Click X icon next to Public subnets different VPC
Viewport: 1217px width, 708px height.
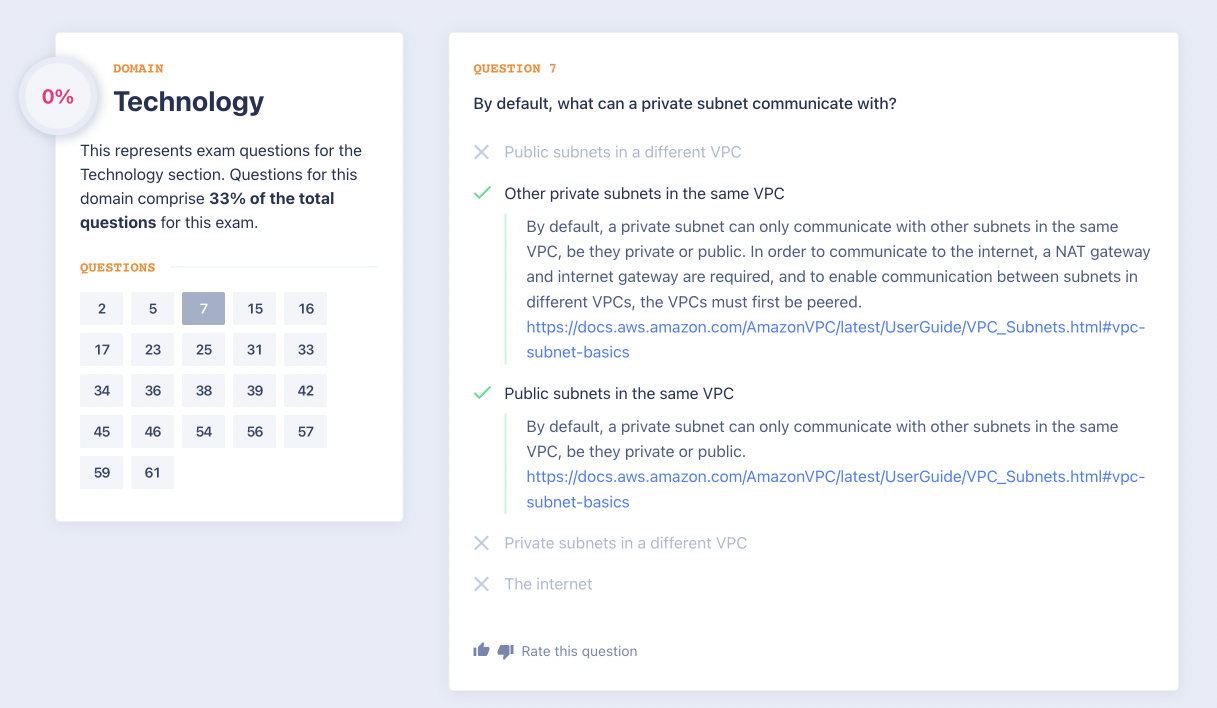tap(481, 152)
